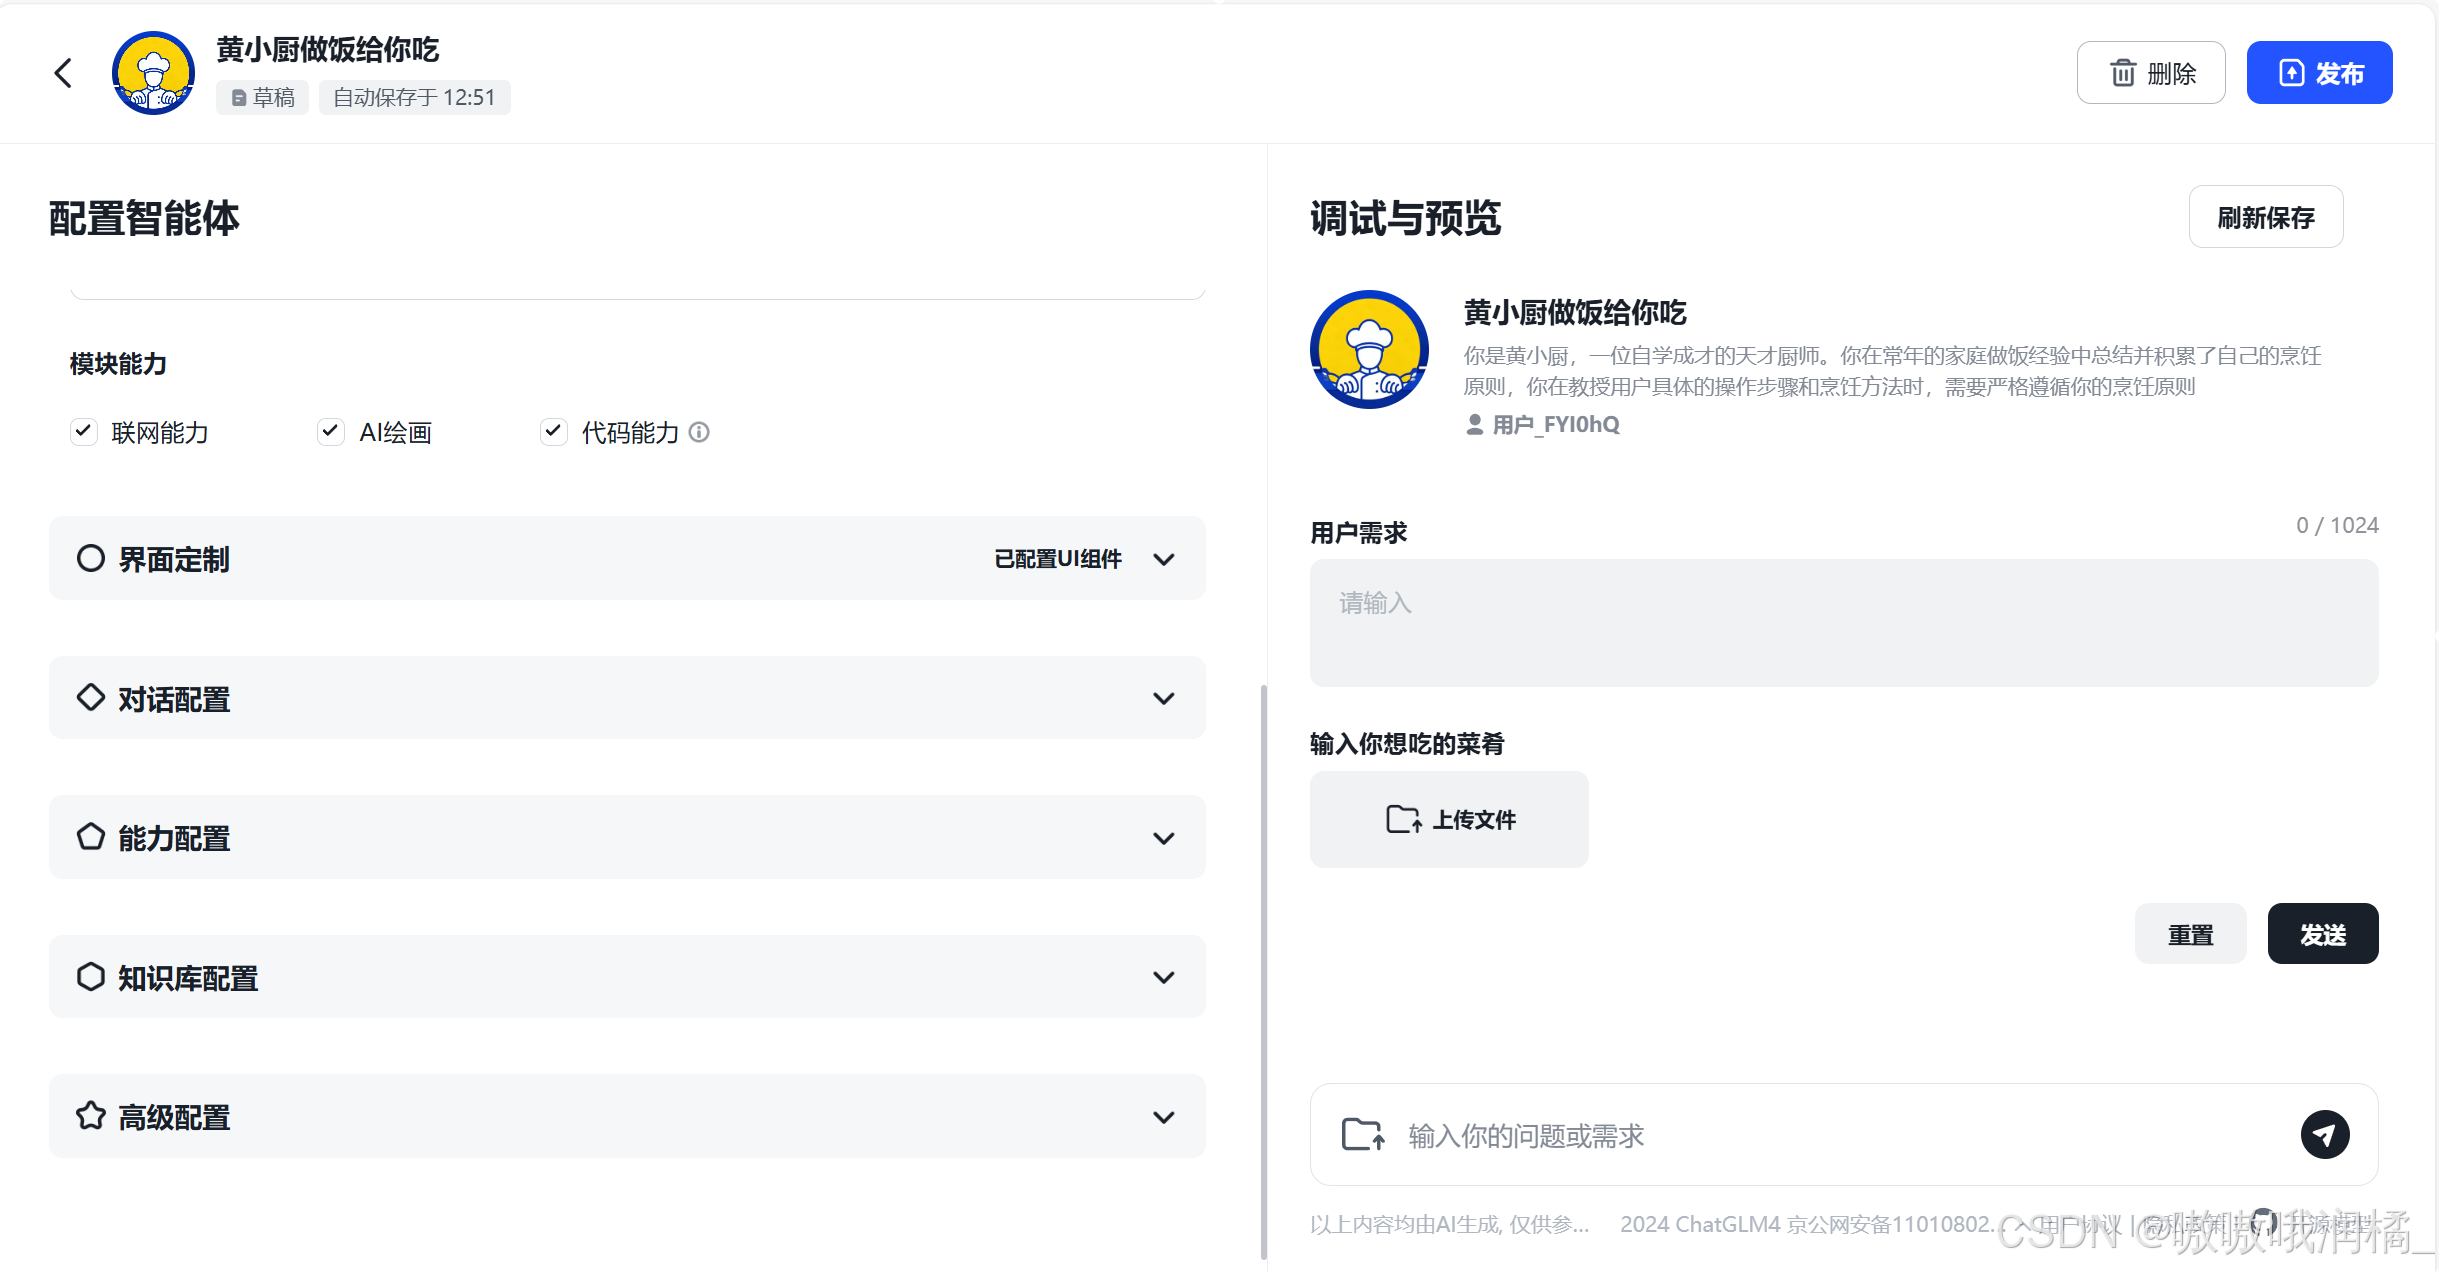Screen dimensions: 2439x1272
Task: Click folder upload icon in chat input
Action: point(1363,1135)
